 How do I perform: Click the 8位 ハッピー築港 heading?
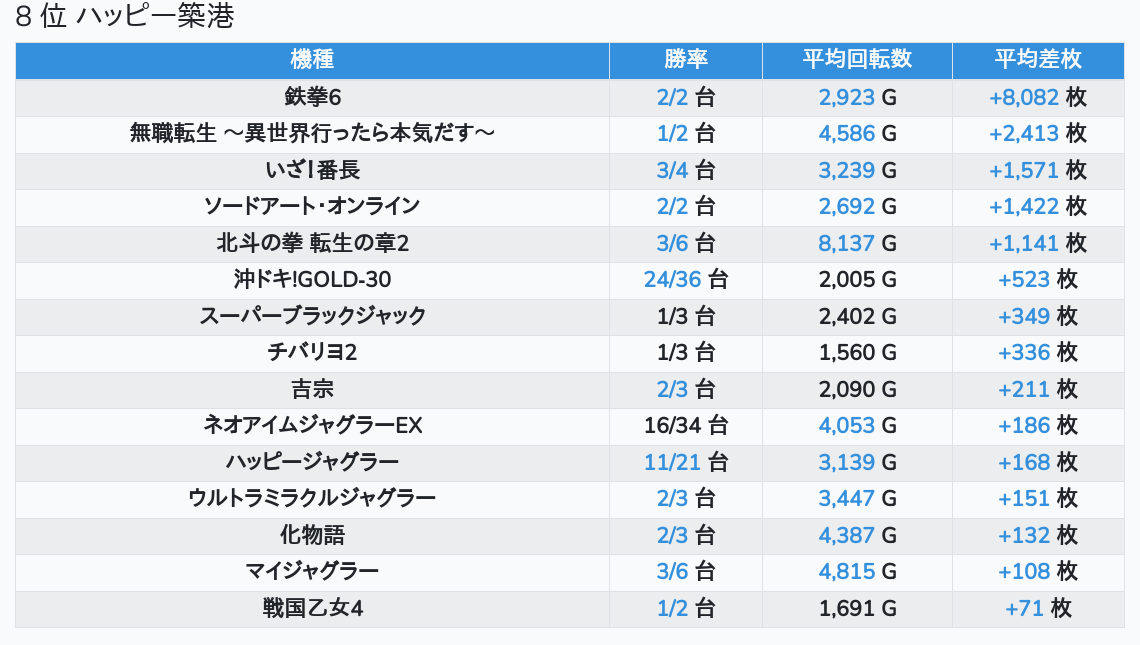(x=125, y=17)
